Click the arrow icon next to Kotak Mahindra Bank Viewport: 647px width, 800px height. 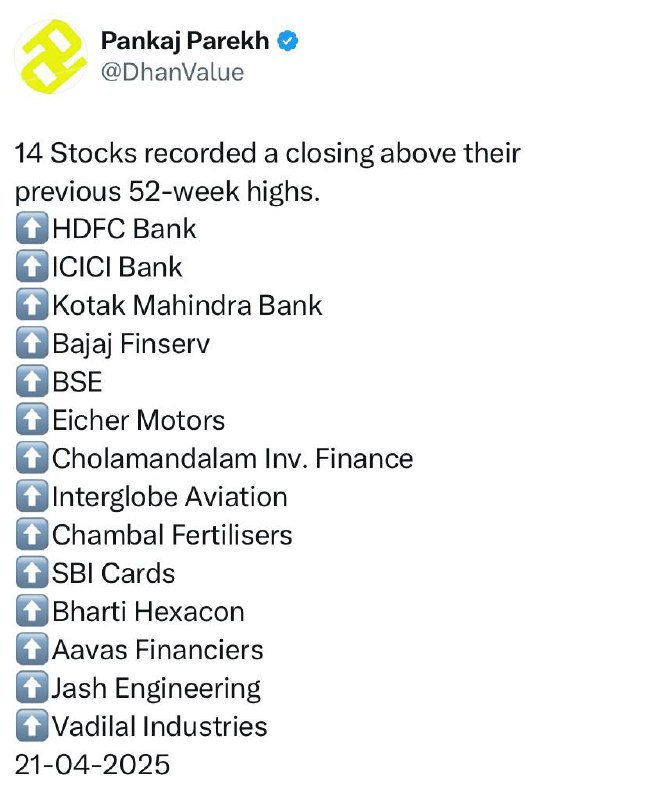32,305
